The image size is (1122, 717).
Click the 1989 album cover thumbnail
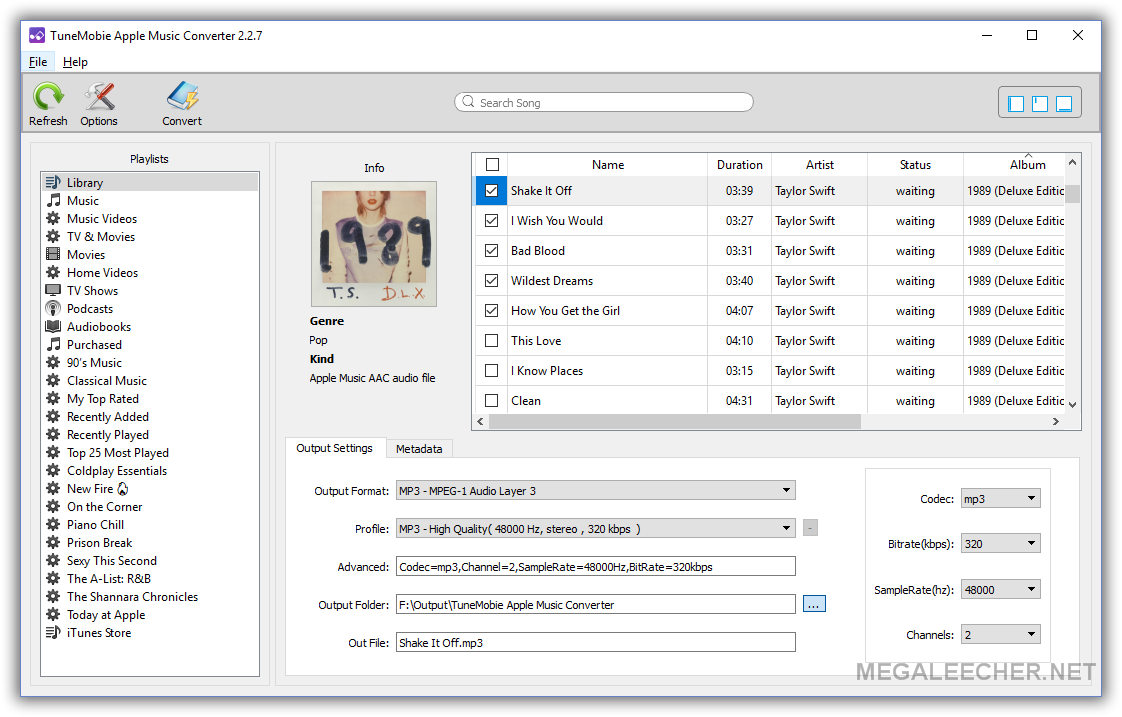pos(374,244)
